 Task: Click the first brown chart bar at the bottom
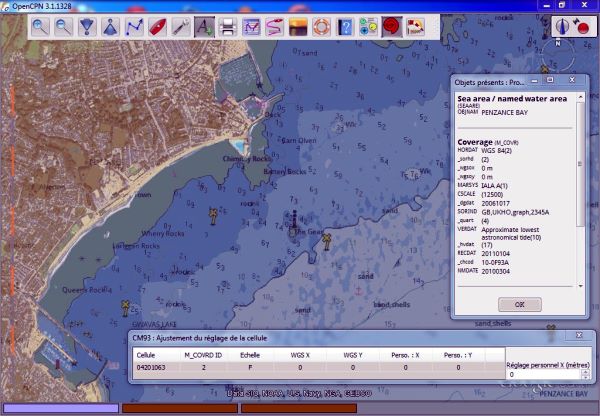point(180,408)
